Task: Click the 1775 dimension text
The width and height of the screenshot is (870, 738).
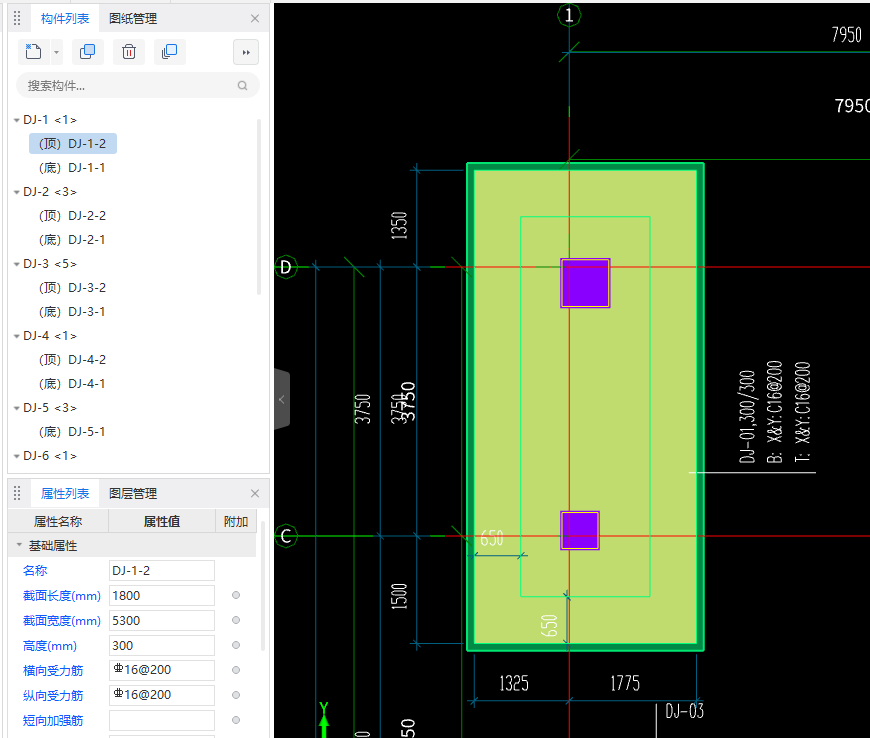Action: click(x=625, y=683)
